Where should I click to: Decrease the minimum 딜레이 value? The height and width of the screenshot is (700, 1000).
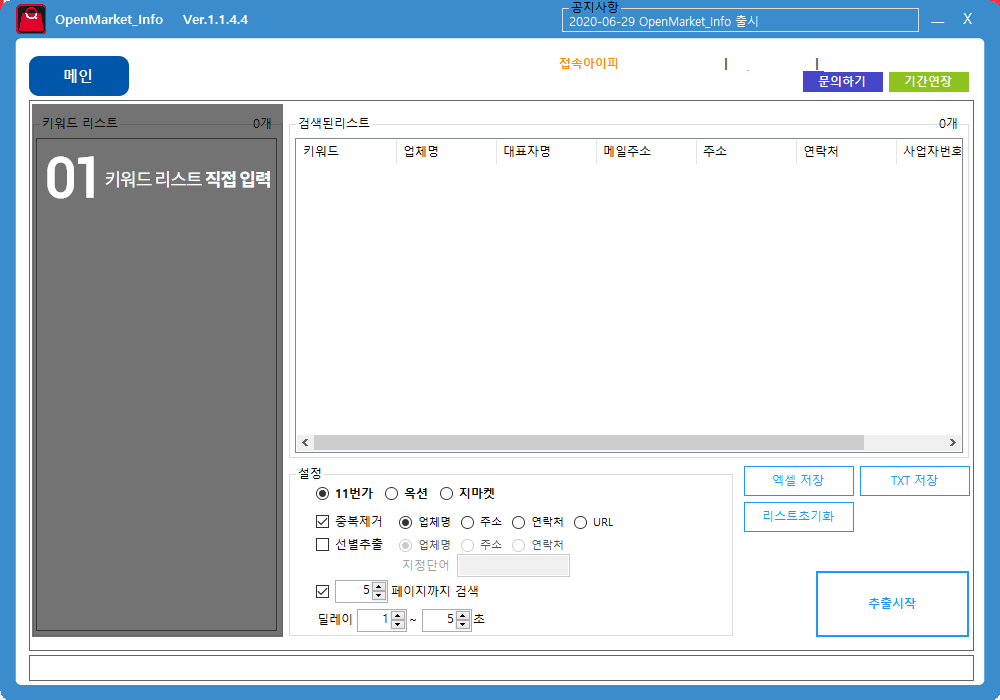click(398, 623)
